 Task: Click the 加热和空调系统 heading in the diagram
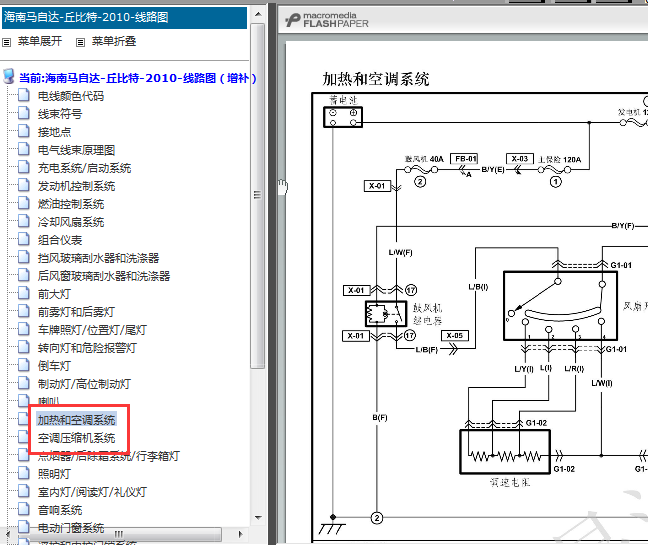coord(376,79)
